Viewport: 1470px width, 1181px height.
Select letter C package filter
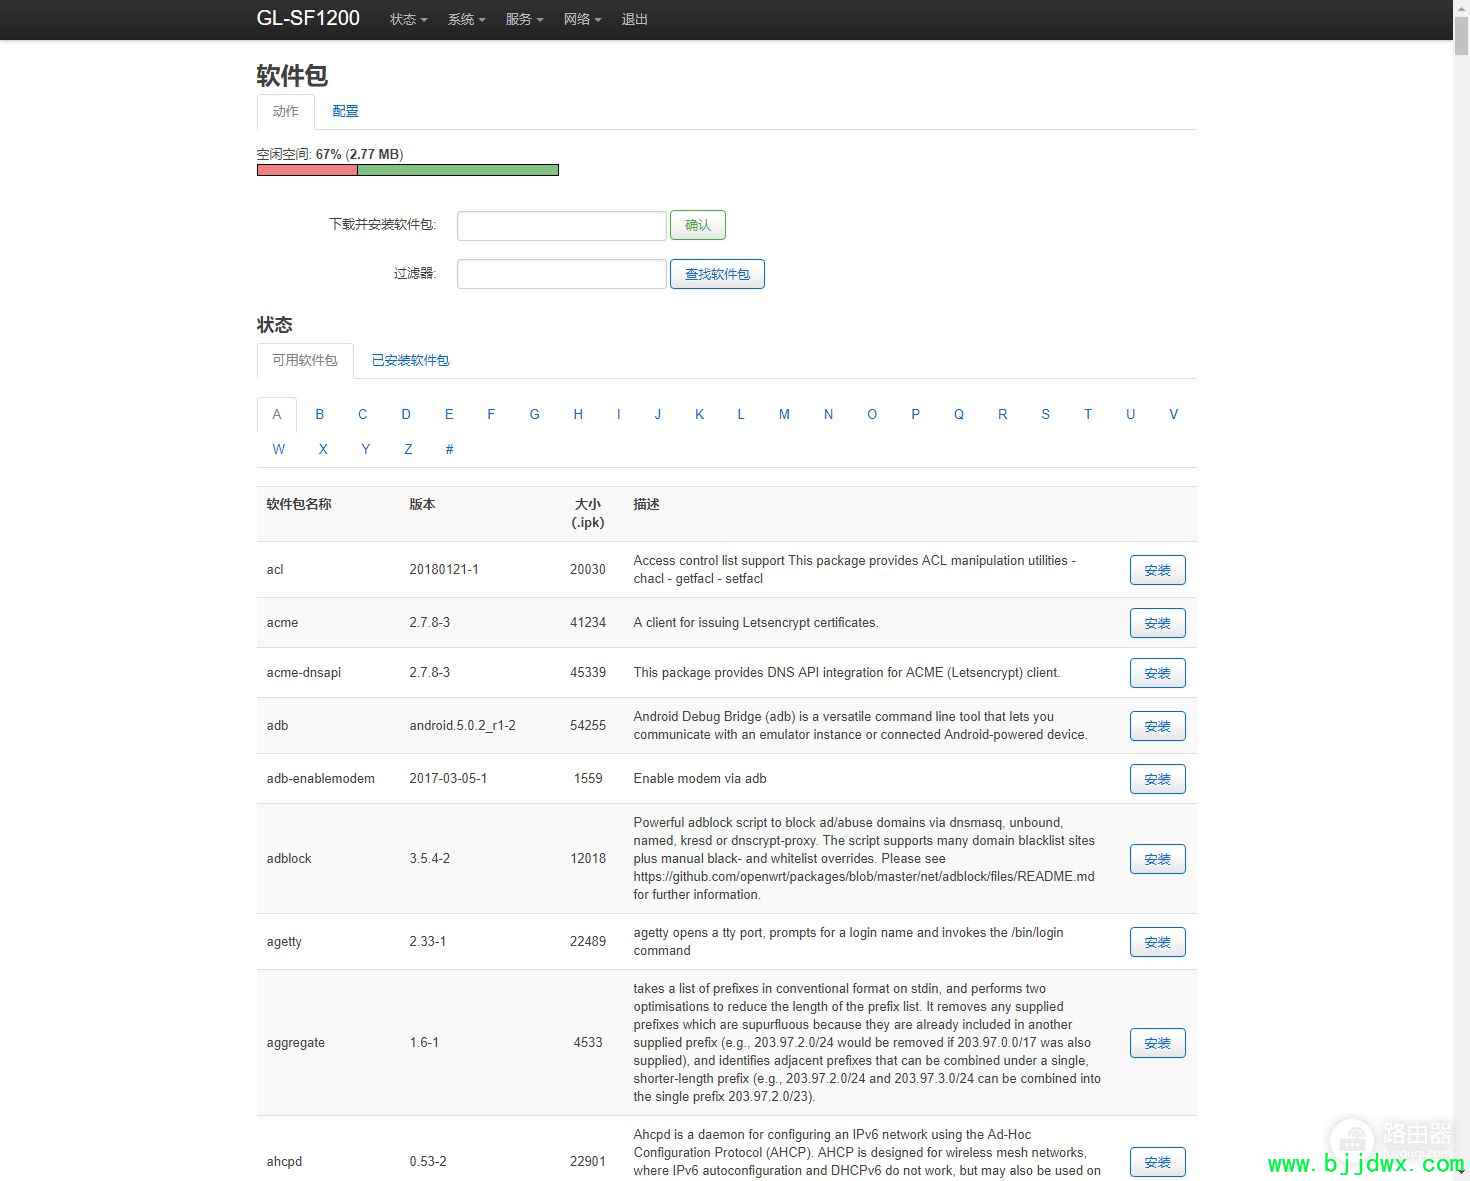pos(363,414)
